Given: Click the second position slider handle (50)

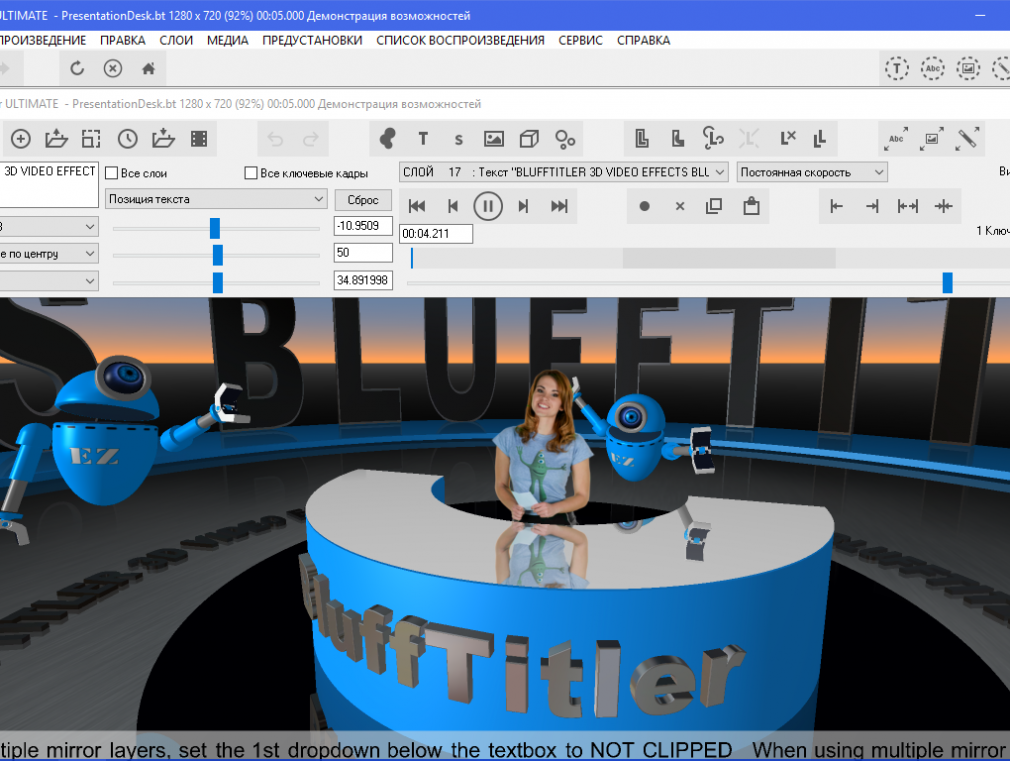Looking at the screenshot, I should [218, 255].
